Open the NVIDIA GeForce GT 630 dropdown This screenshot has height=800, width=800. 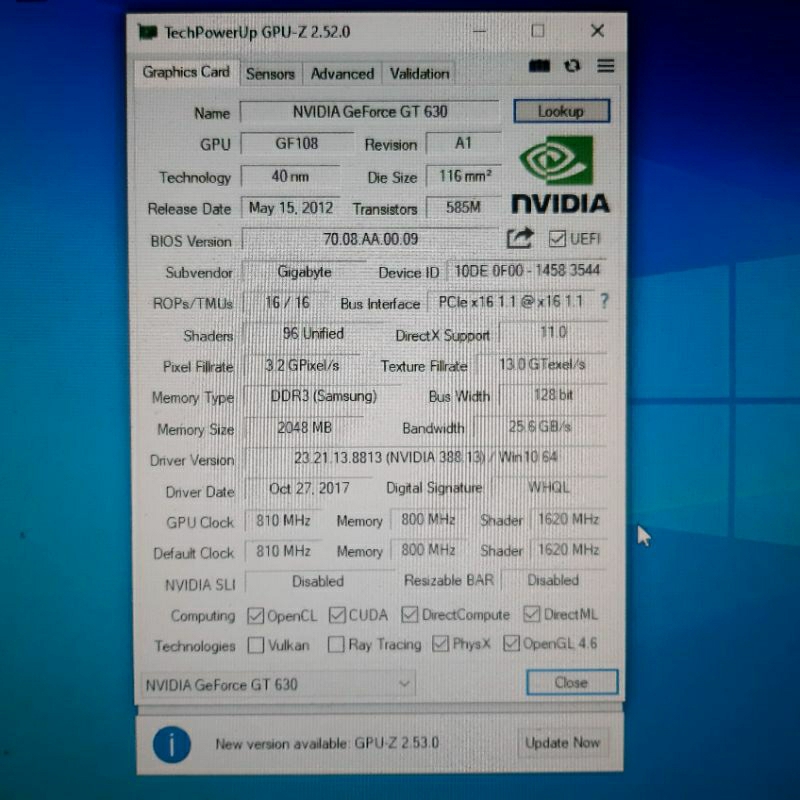coord(278,684)
